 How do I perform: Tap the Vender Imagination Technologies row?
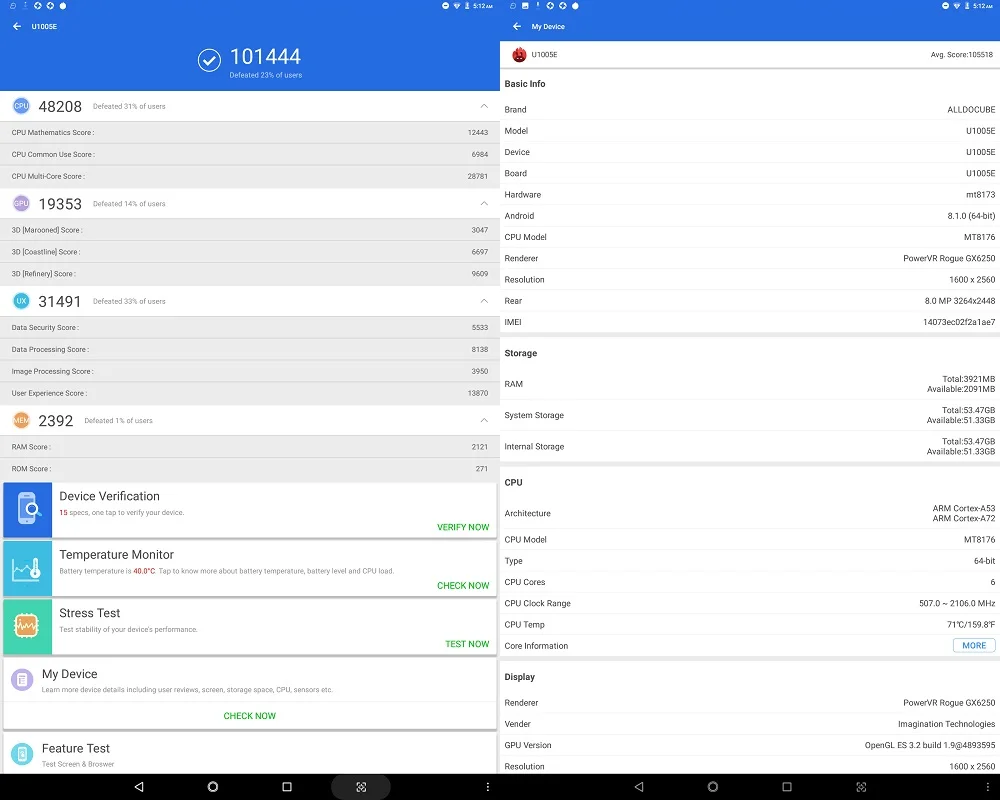pyautogui.click(x=750, y=724)
